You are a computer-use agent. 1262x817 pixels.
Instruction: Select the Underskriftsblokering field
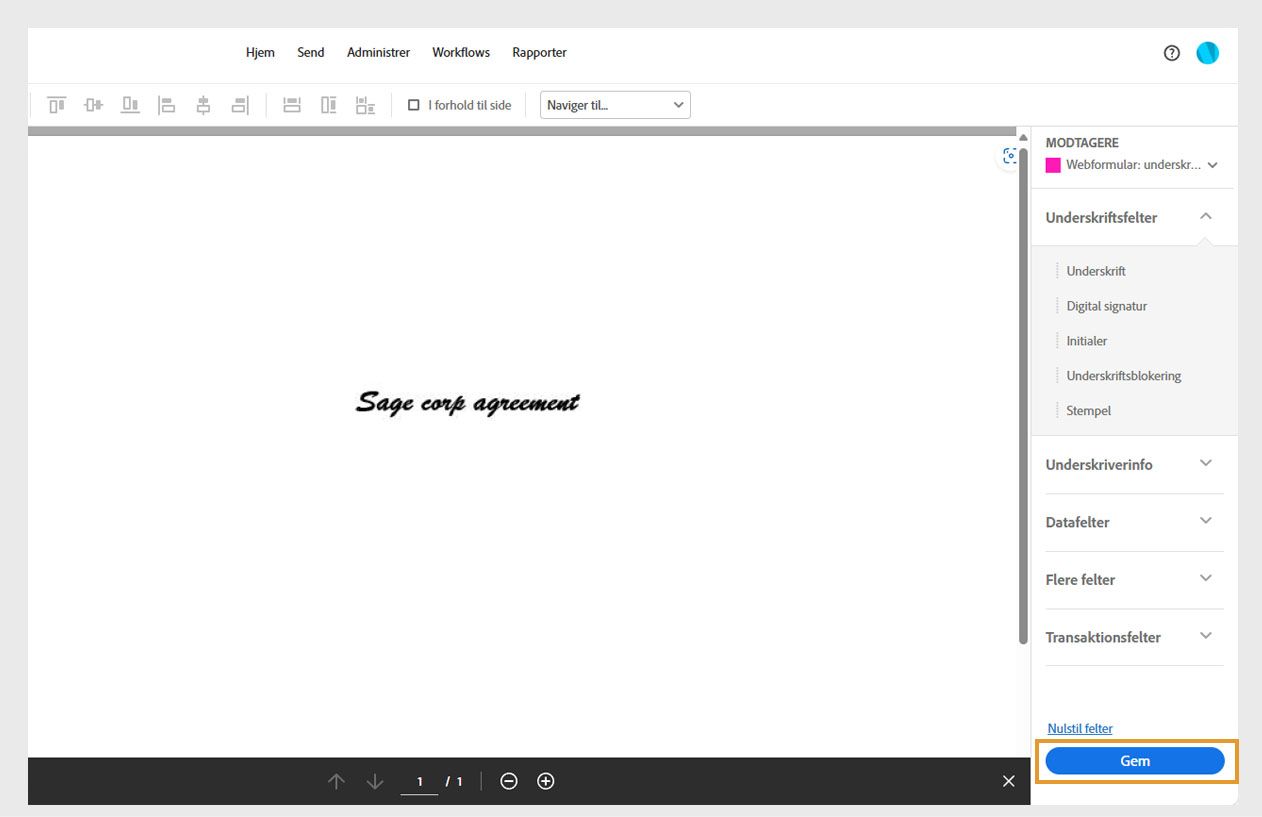click(1124, 376)
